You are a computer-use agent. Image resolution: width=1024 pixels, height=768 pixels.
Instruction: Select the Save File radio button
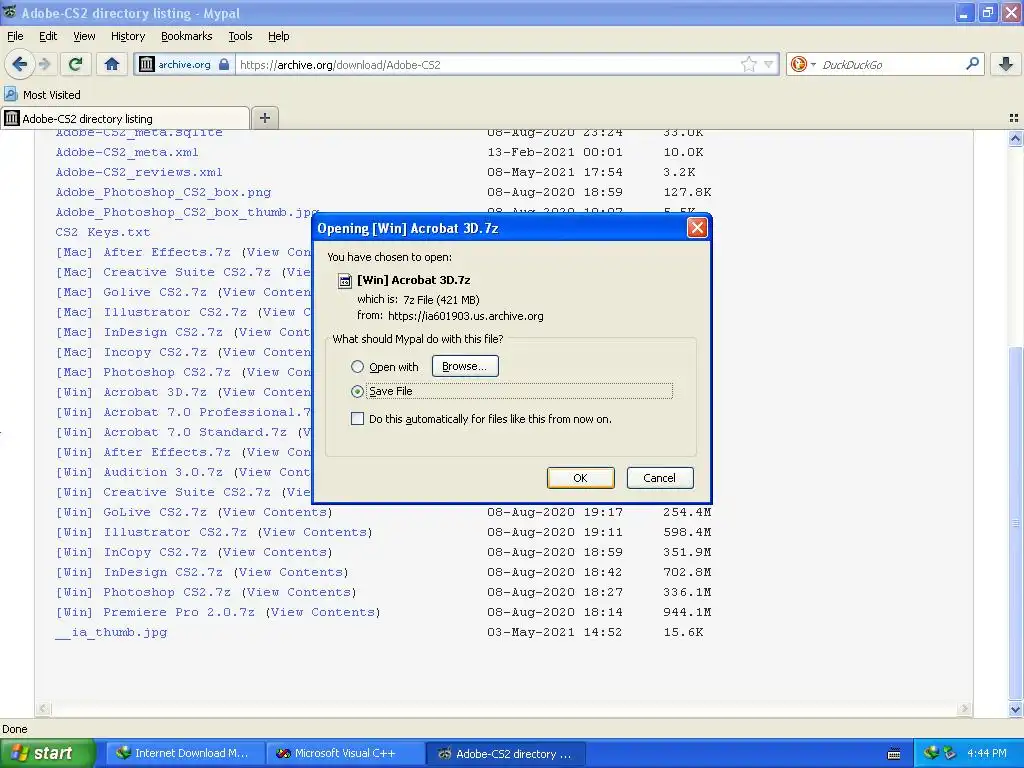click(357, 391)
